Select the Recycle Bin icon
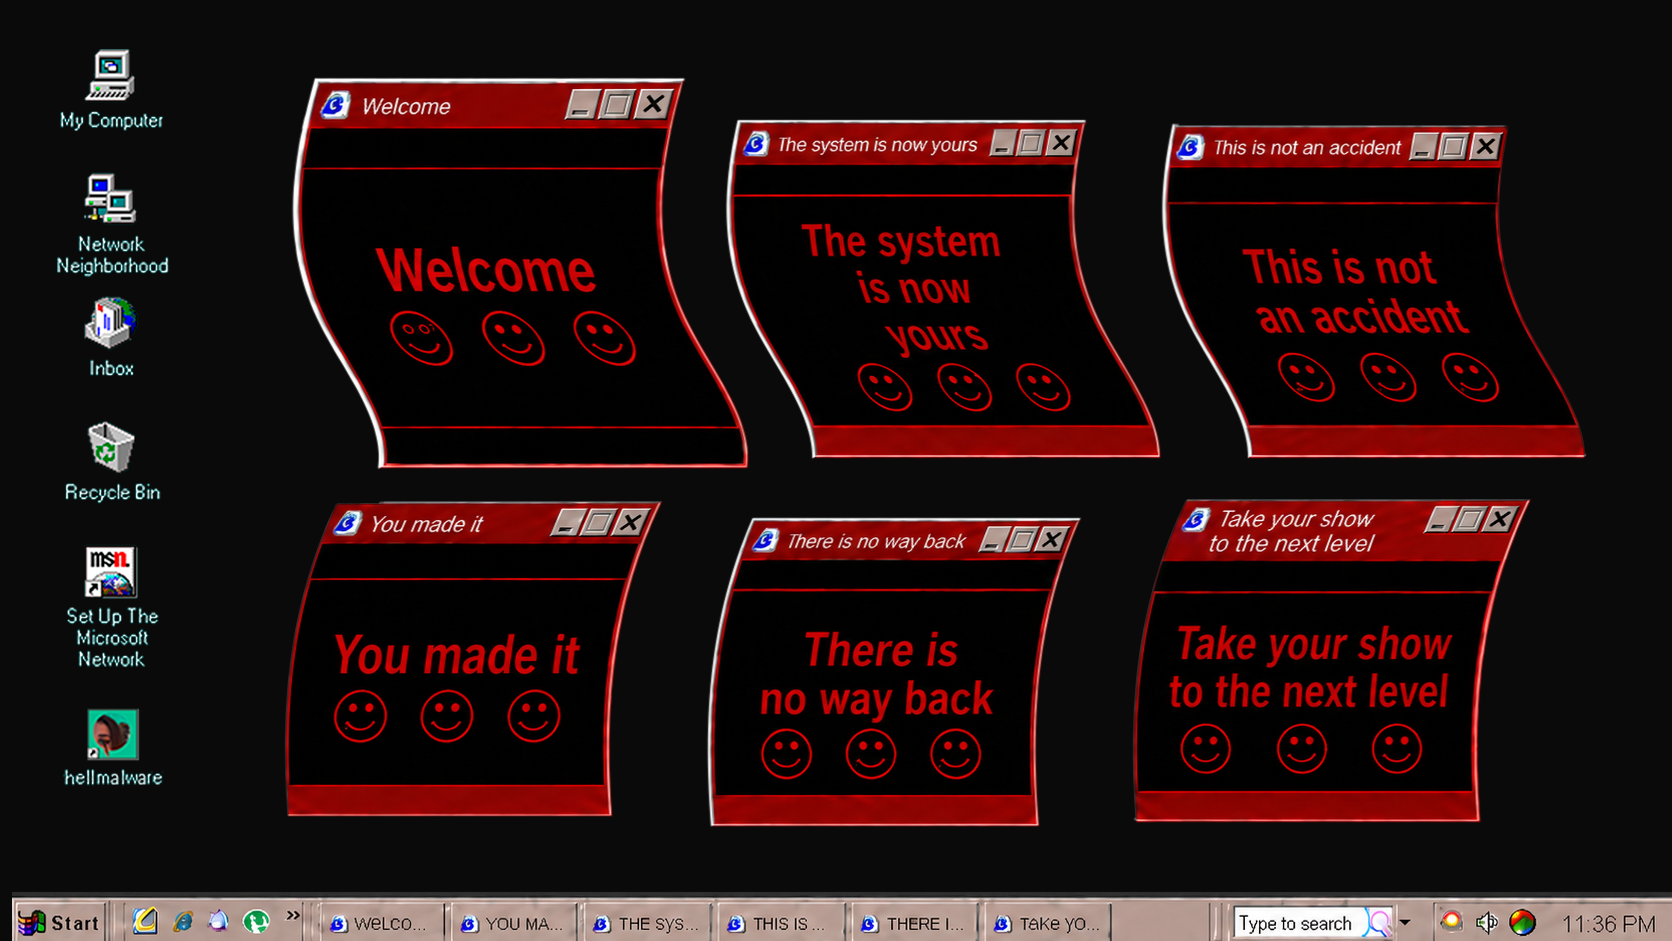Viewport: 1672px width, 941px height. point(111,461)
